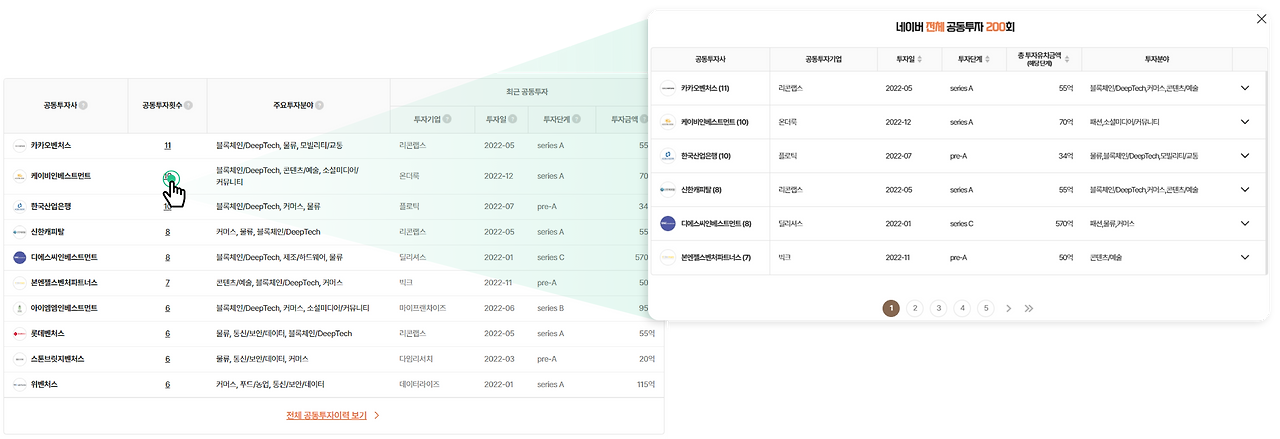
Task: Open the 전체 공동투자이력 보기 link
Action: point(333,415)
